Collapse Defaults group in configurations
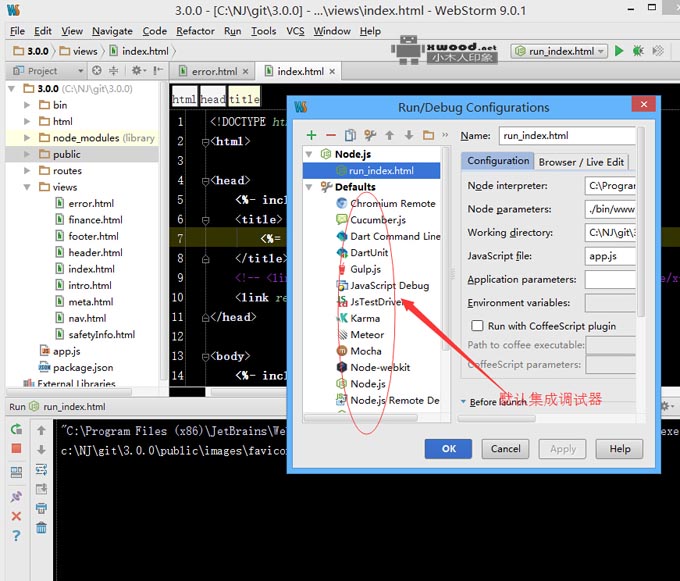Screen dimensions: 680x581 point(309,187)
